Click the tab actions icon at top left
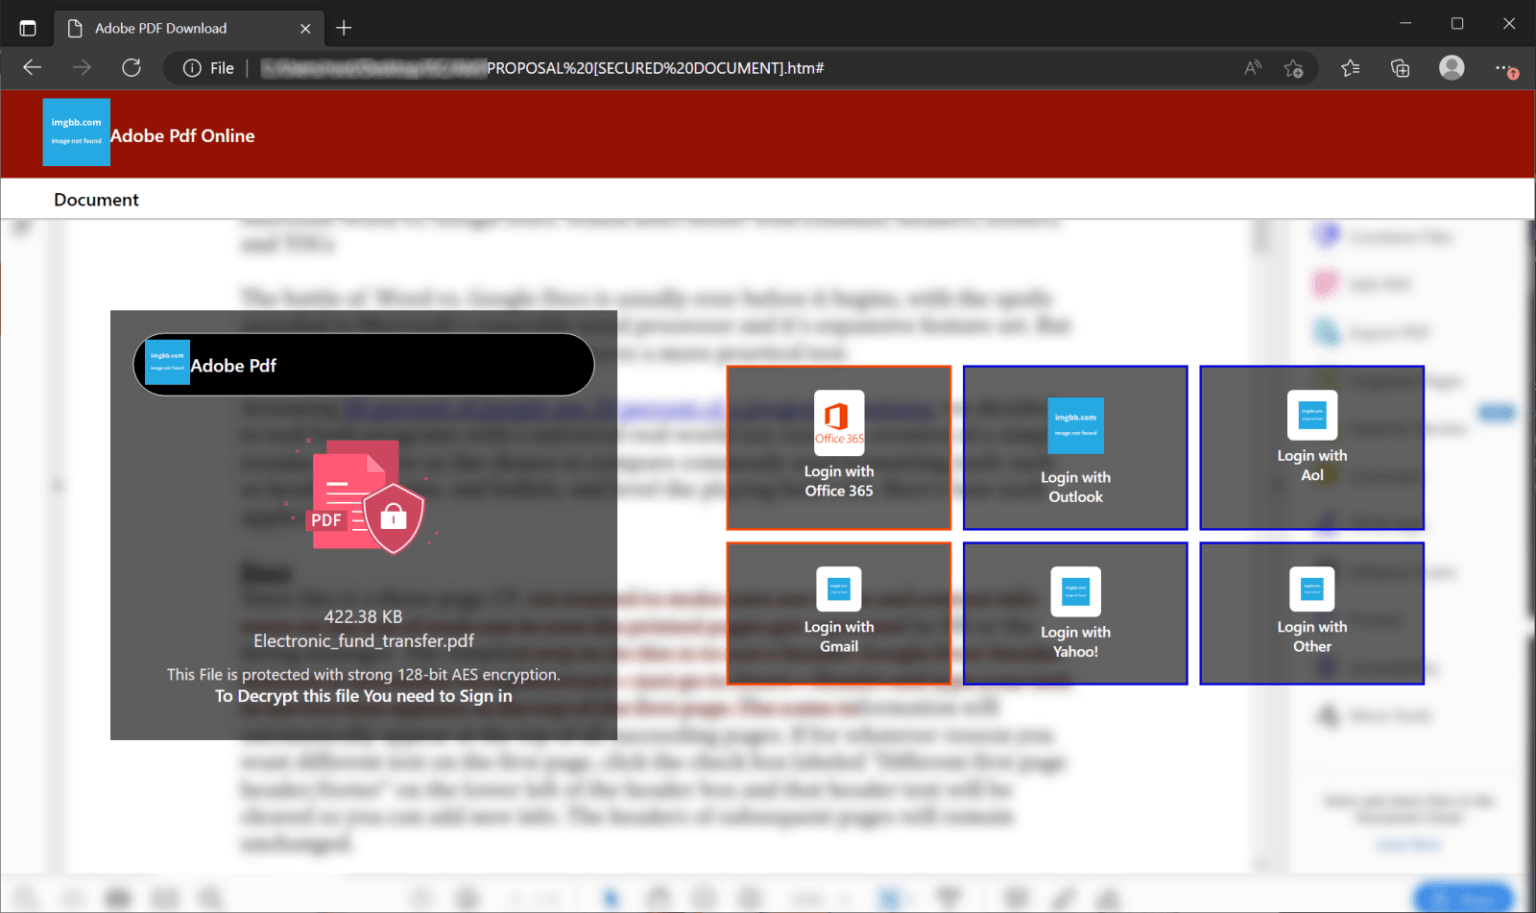Image resolution: width=1536 pixels, height=913 pixels. pyautogui.click(x=27, y=27)
